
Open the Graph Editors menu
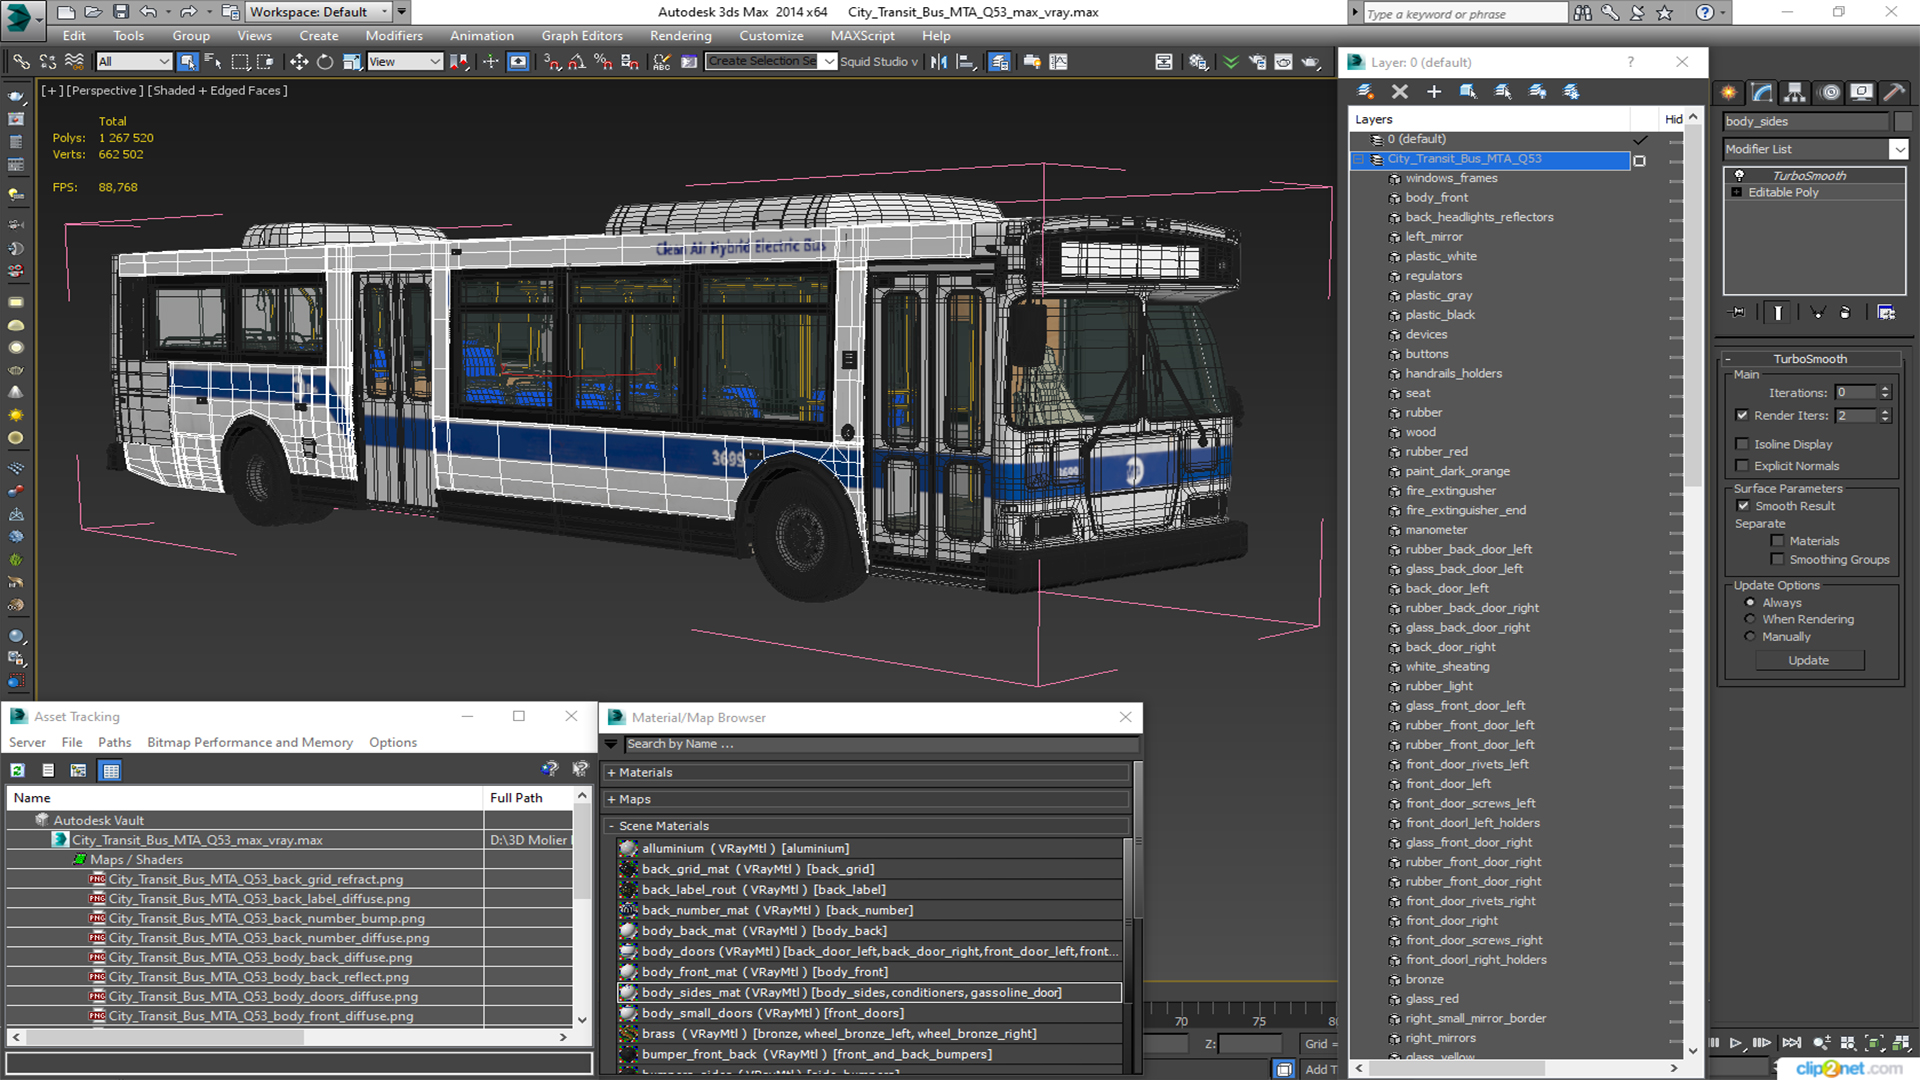582,36
